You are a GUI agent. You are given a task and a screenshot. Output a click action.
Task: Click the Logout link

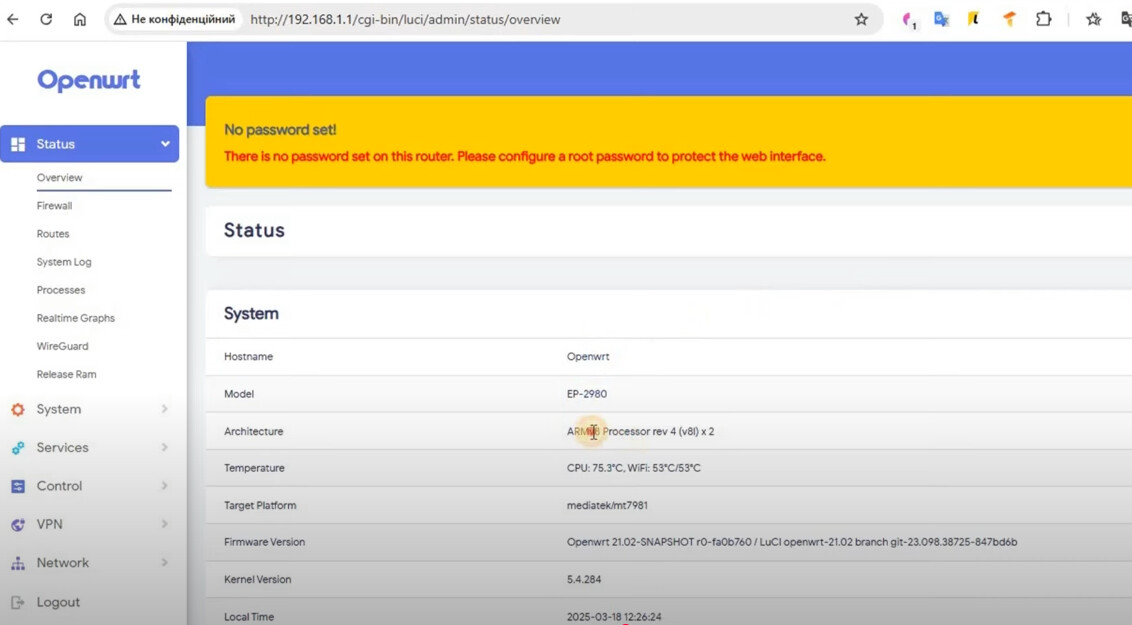point(58,602)
